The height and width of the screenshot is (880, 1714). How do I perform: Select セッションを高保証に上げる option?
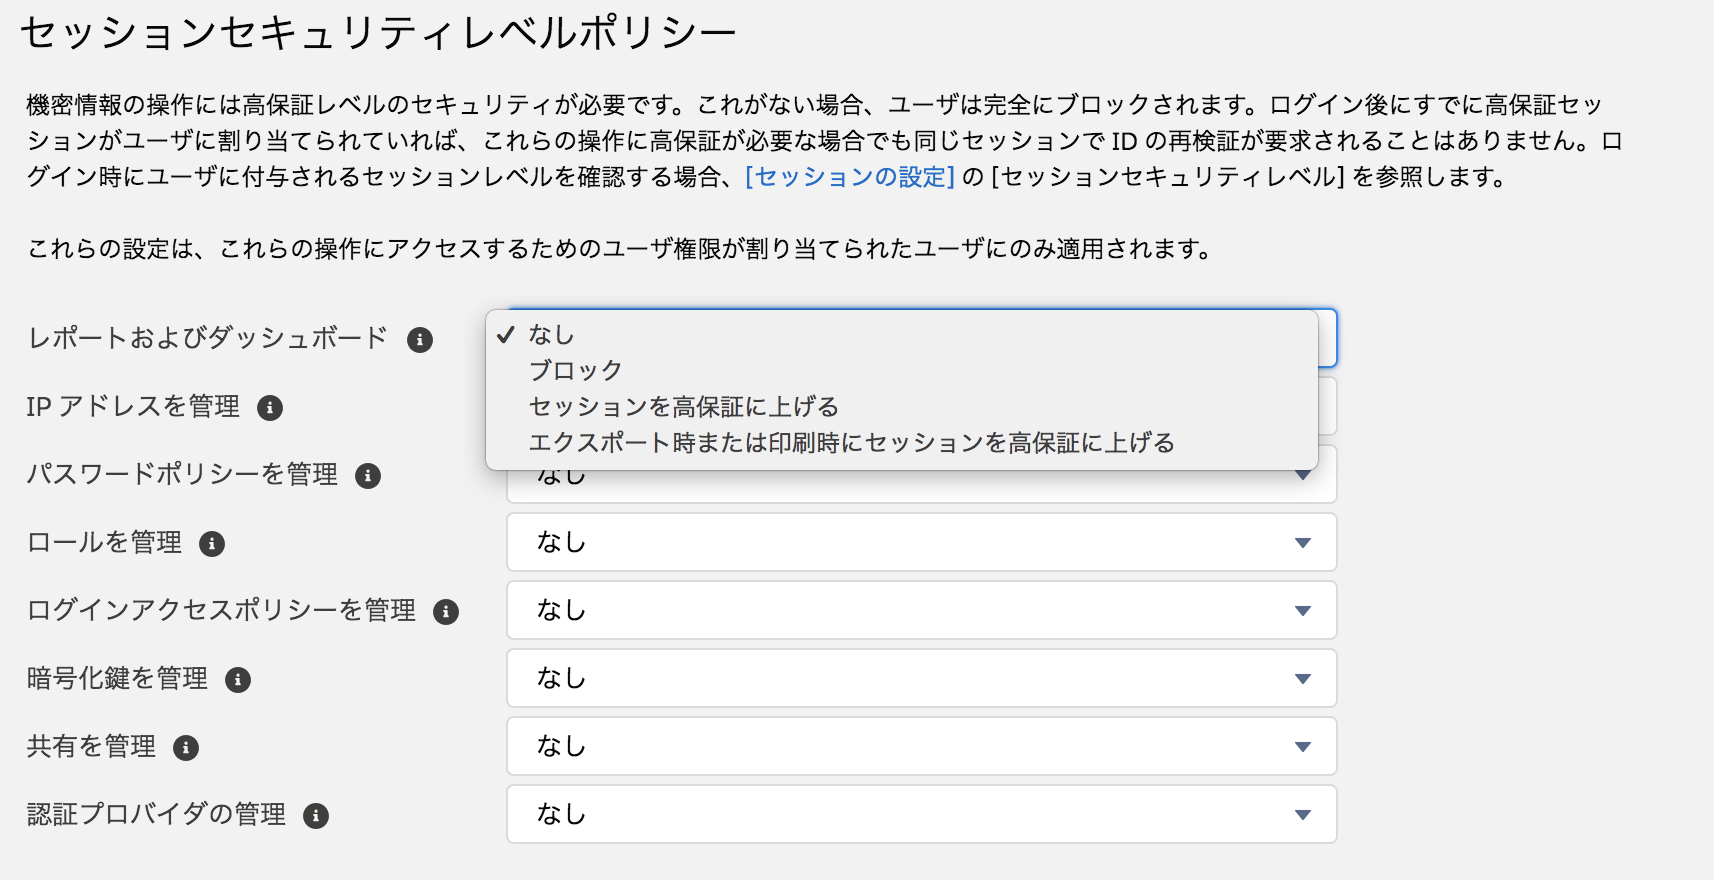684,407
